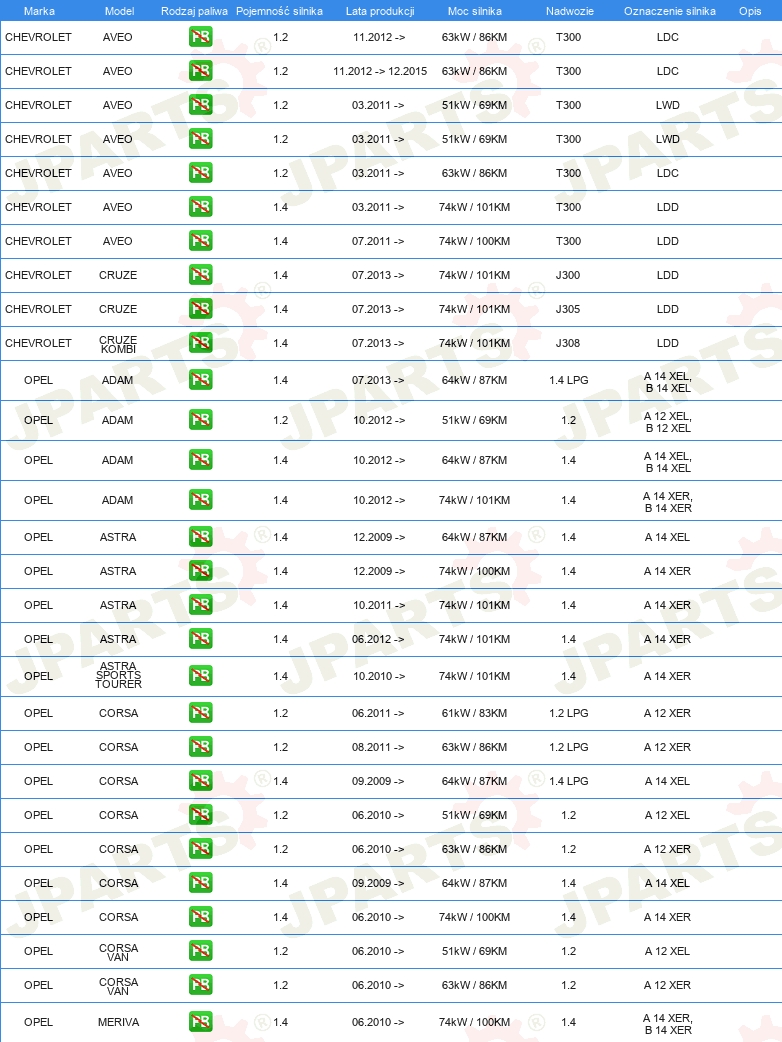
Task: Click fuel icon in Astra 74kW / 100KM row
Action: tap(201, 571)
